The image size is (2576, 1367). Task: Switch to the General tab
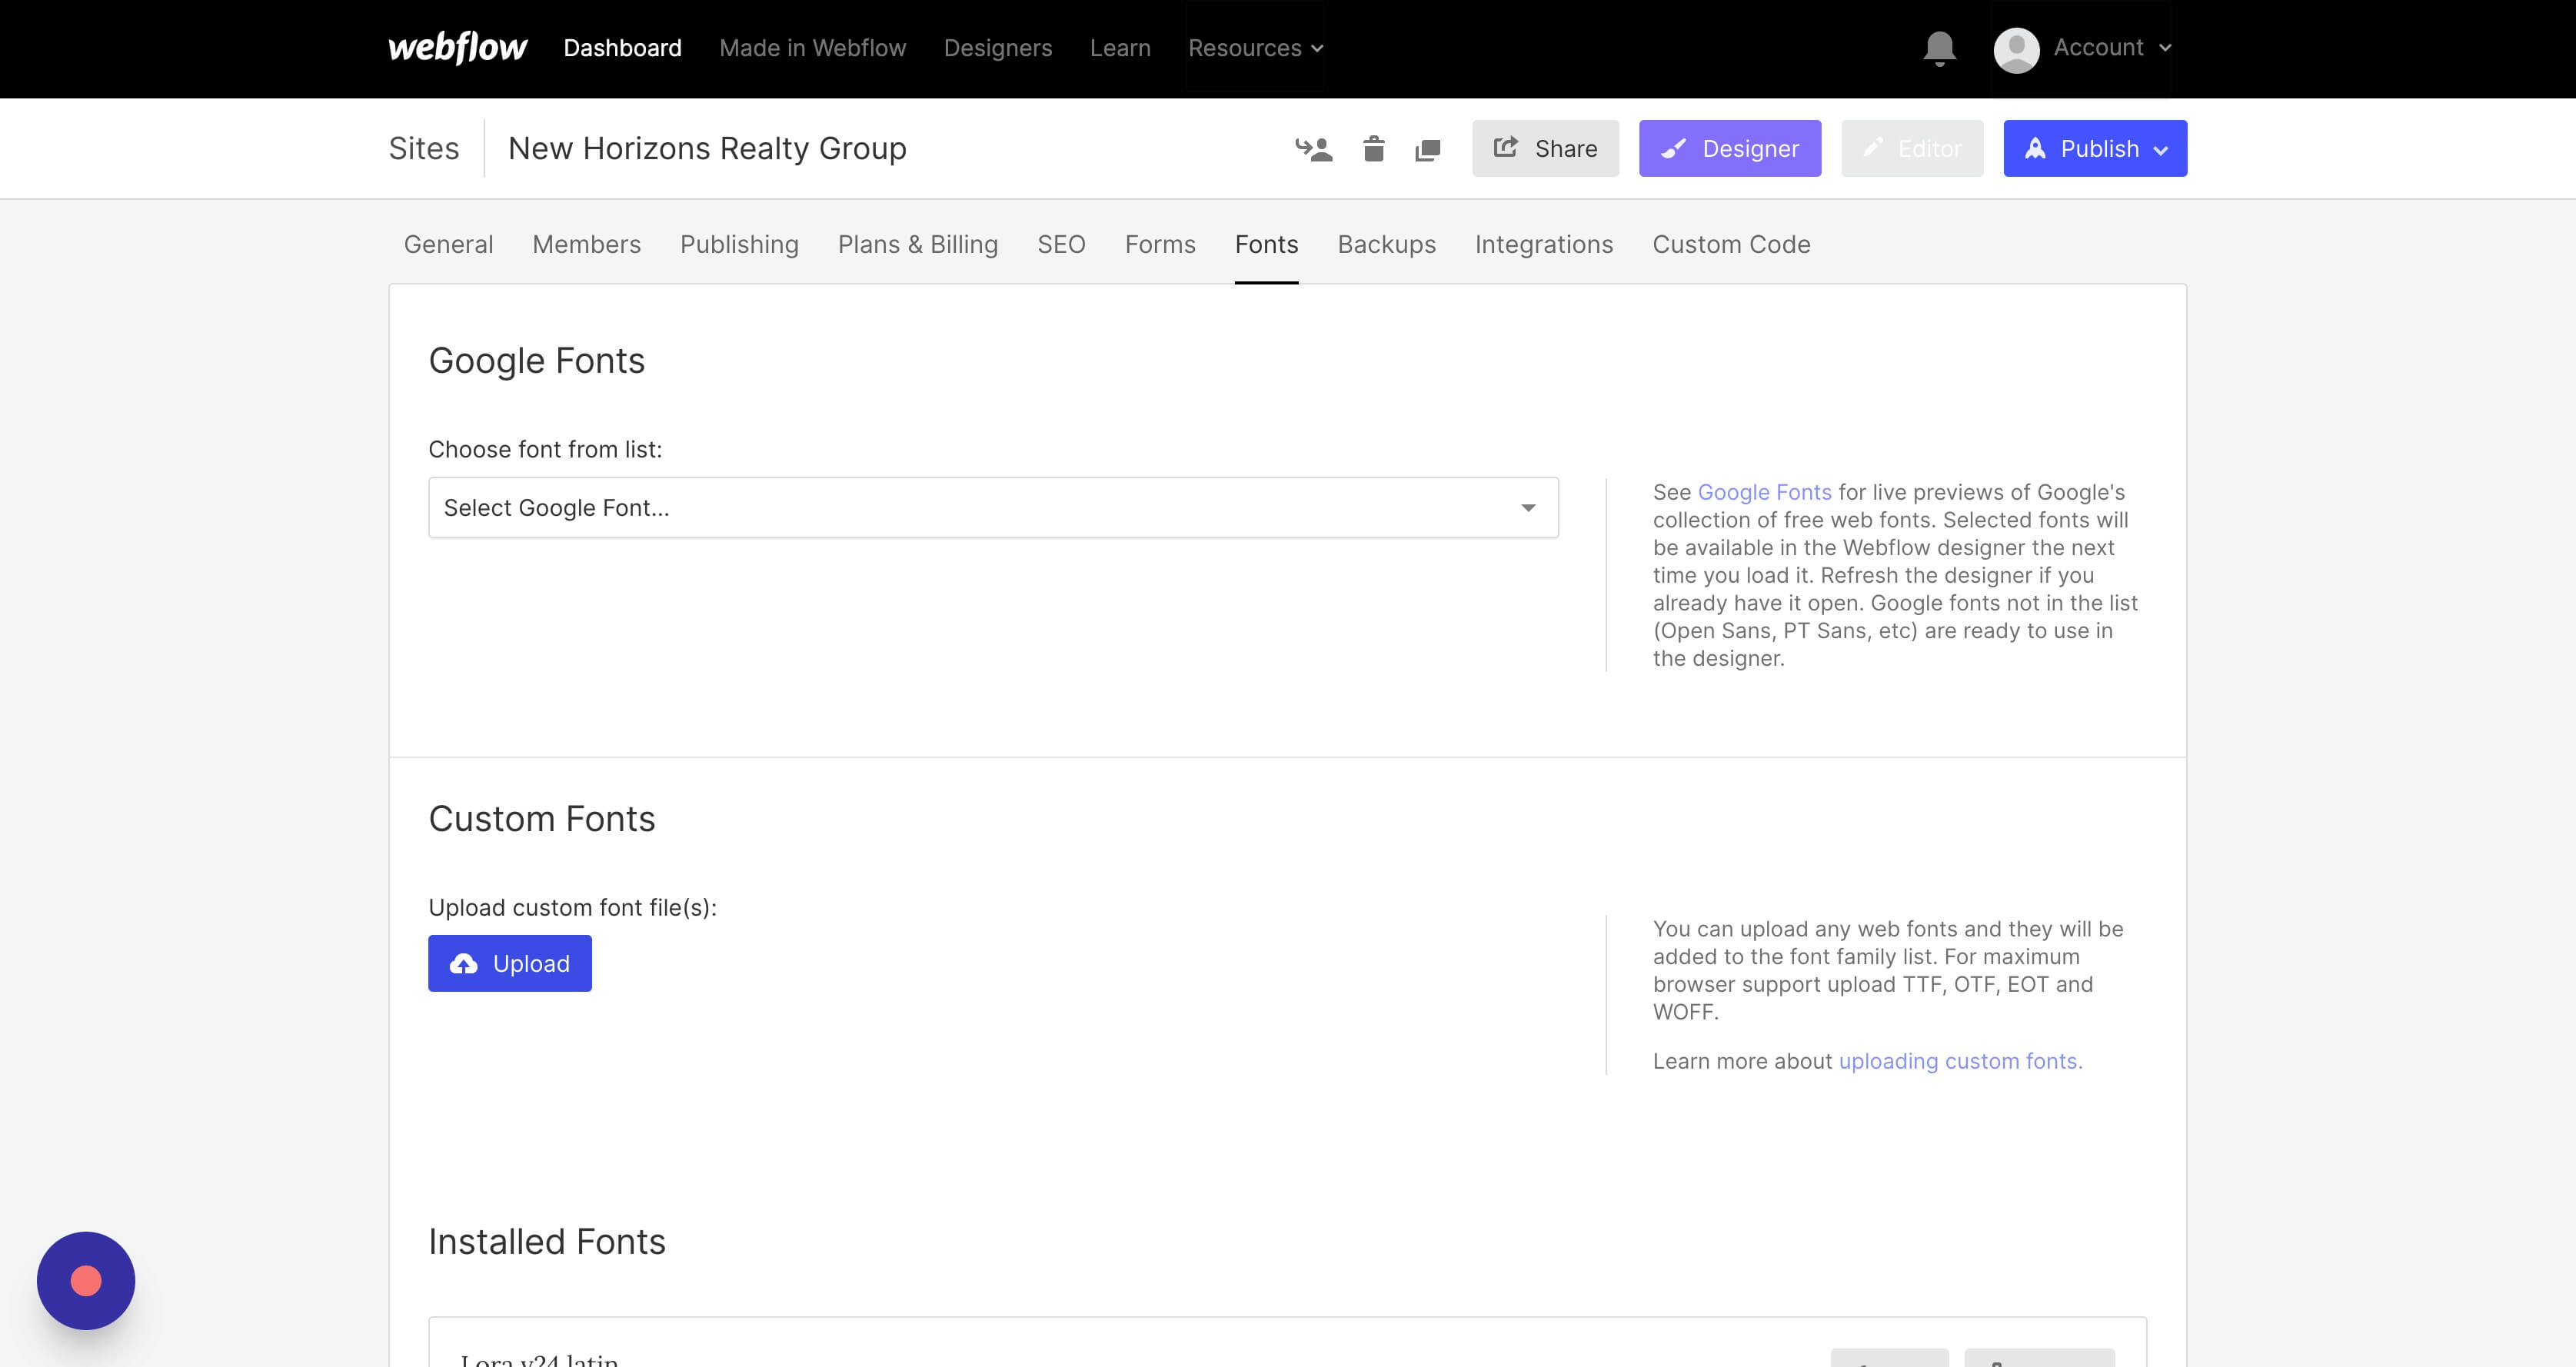pos(448,245)
